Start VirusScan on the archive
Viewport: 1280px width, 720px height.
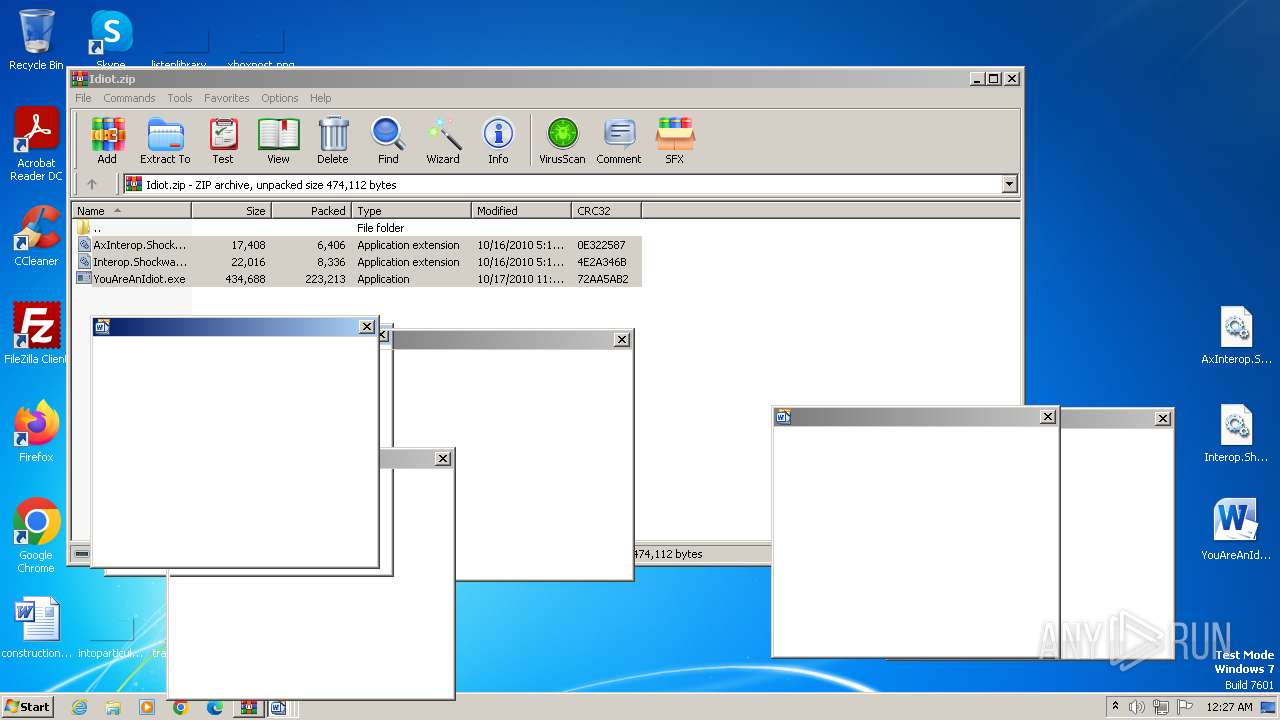(562, 140)
